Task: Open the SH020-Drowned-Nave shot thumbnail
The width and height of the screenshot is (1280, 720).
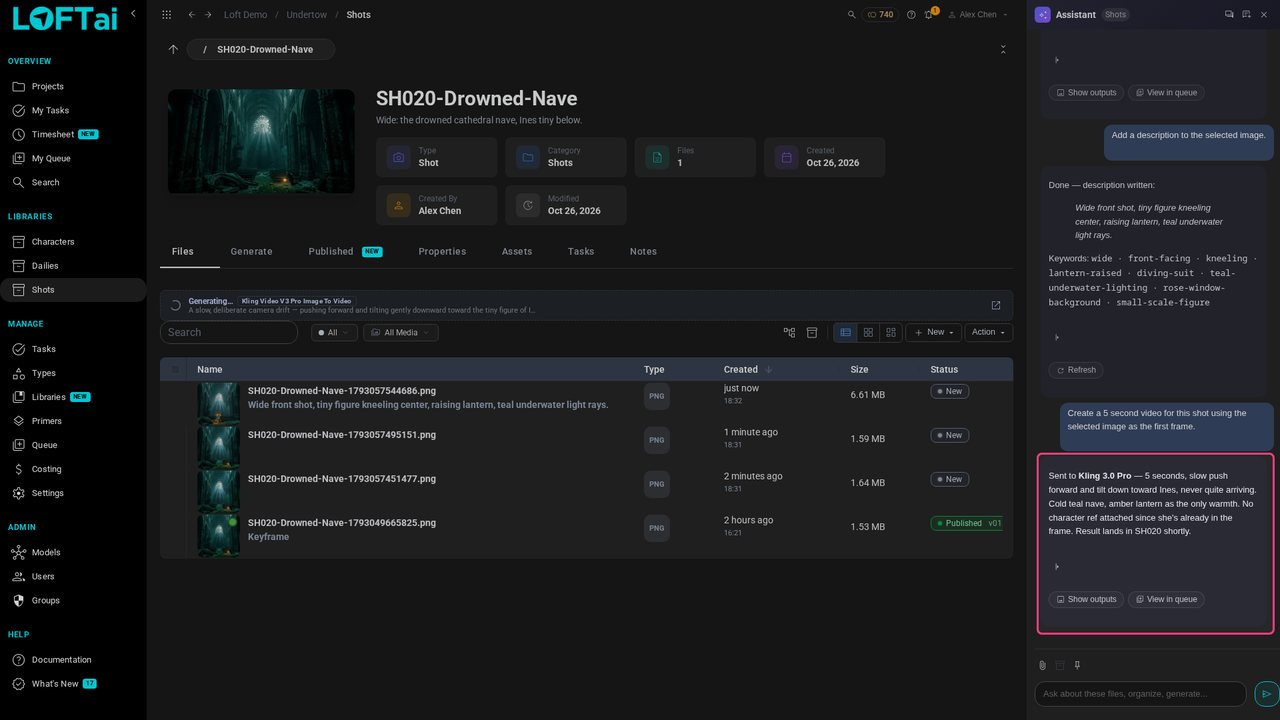Action: point(261,141)
